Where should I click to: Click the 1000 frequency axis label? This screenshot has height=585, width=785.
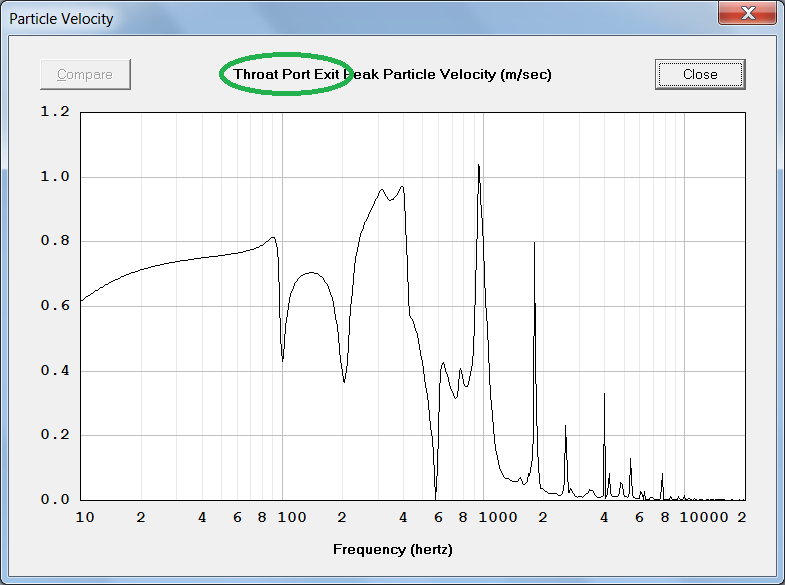(x=498, y=517)
